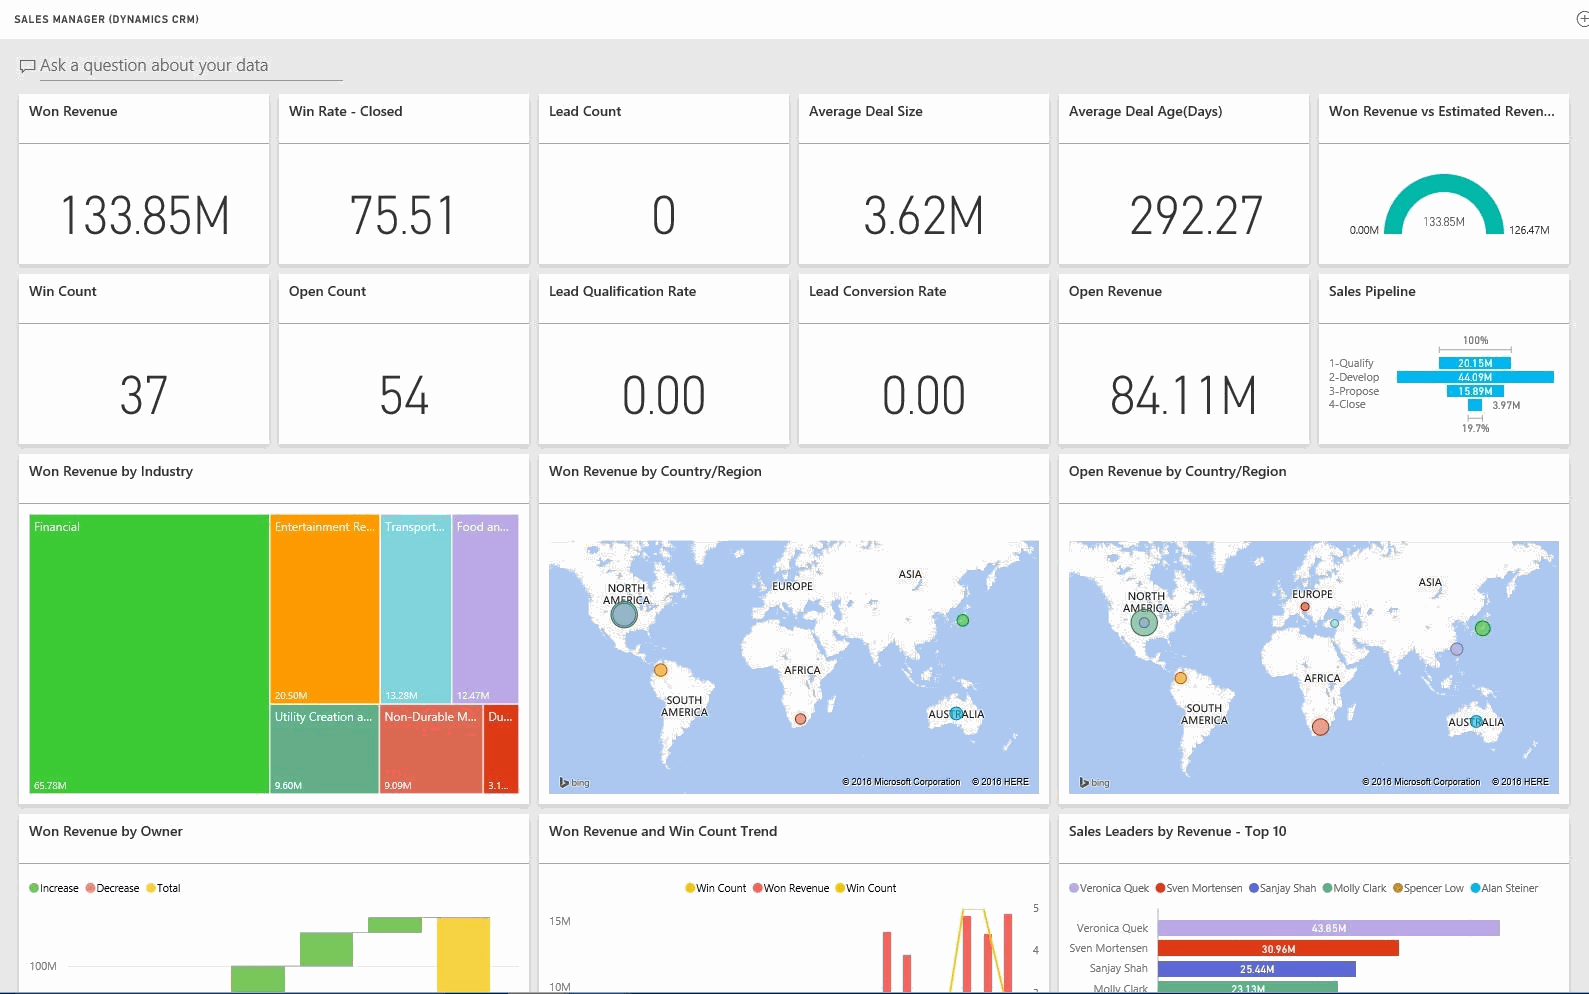This screenshot has width=1589, height=994.
Task: Click the Won Revenue by Industry title
Action: click(x=111, y=472)
